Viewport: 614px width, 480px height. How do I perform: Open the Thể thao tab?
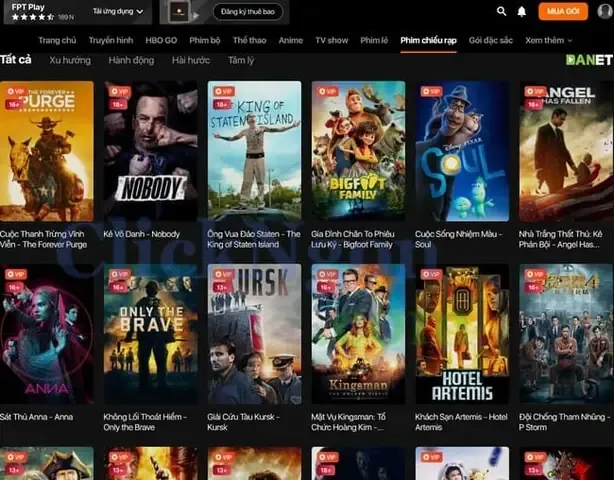pos(249,40)
